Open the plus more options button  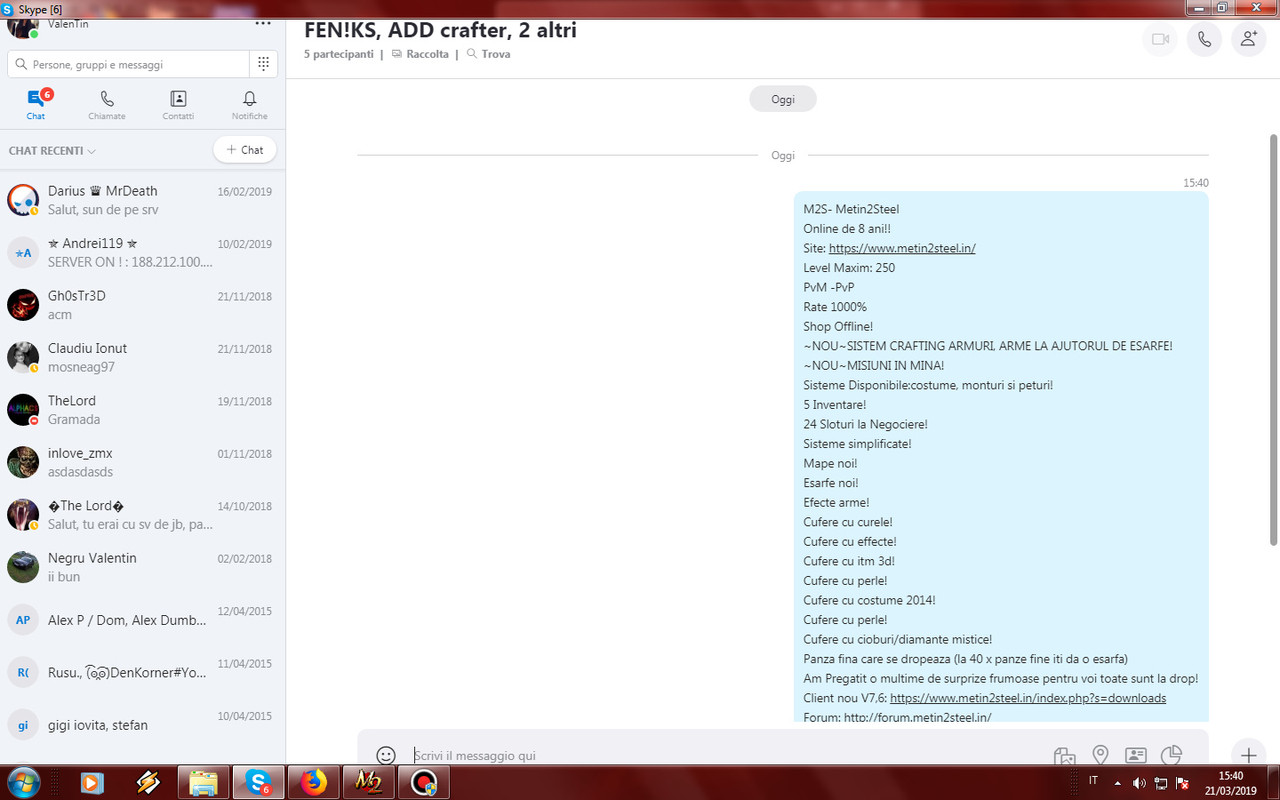click(1247, 755)
